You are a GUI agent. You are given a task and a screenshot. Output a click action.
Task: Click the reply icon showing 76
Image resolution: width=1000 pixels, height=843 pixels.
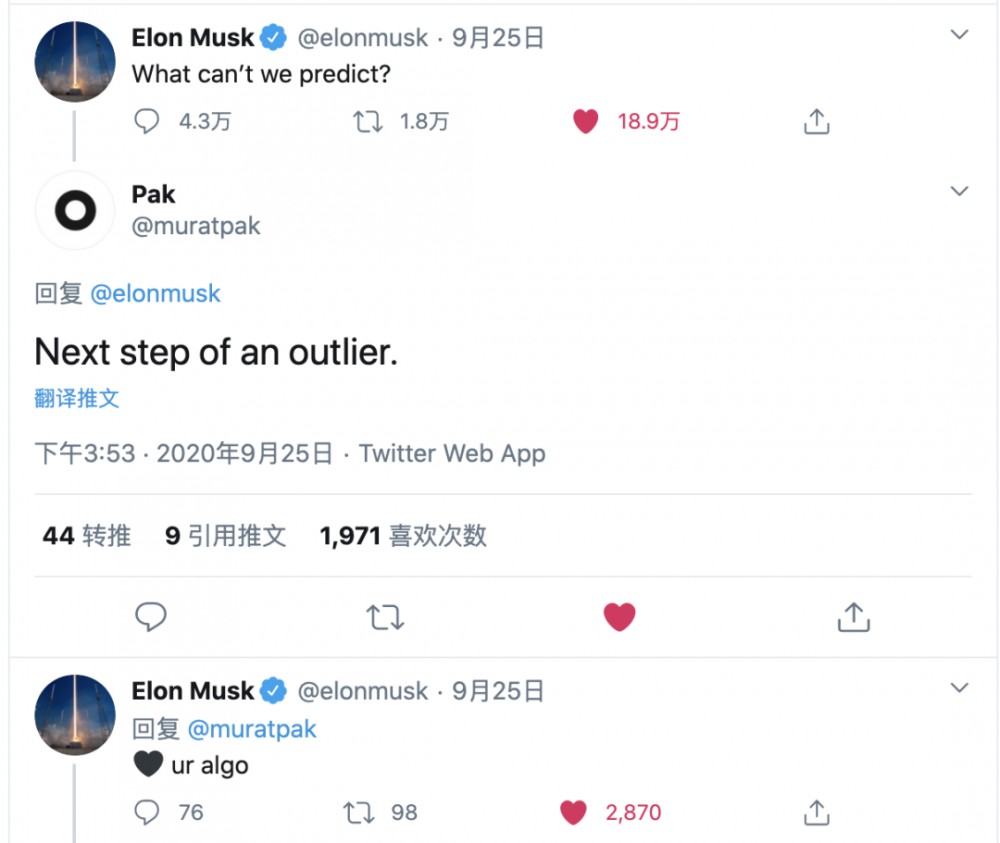[147, 812]
